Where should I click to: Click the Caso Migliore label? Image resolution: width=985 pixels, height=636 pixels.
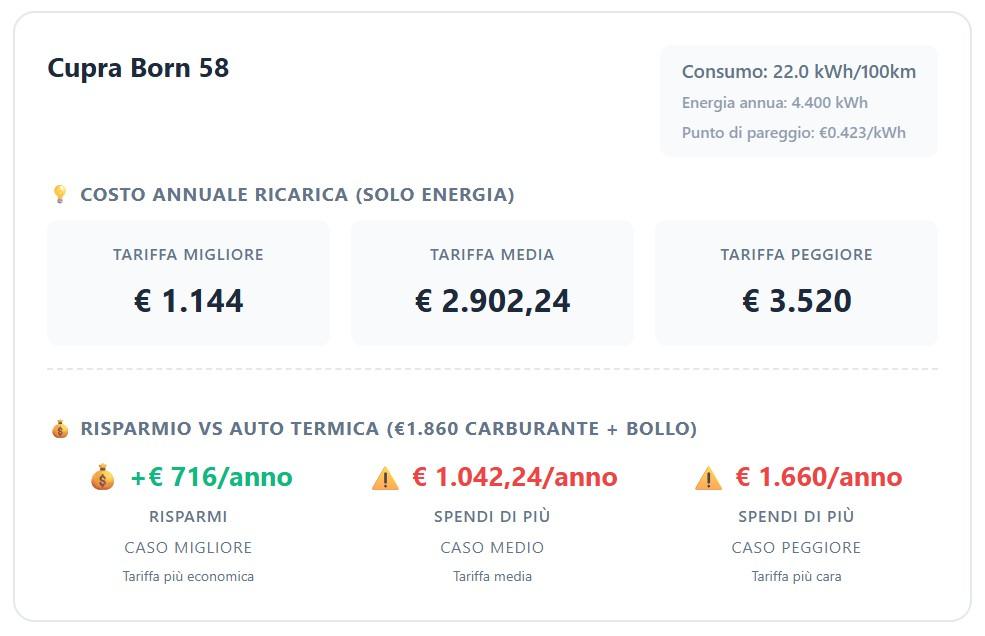click(x=188, y=548)
